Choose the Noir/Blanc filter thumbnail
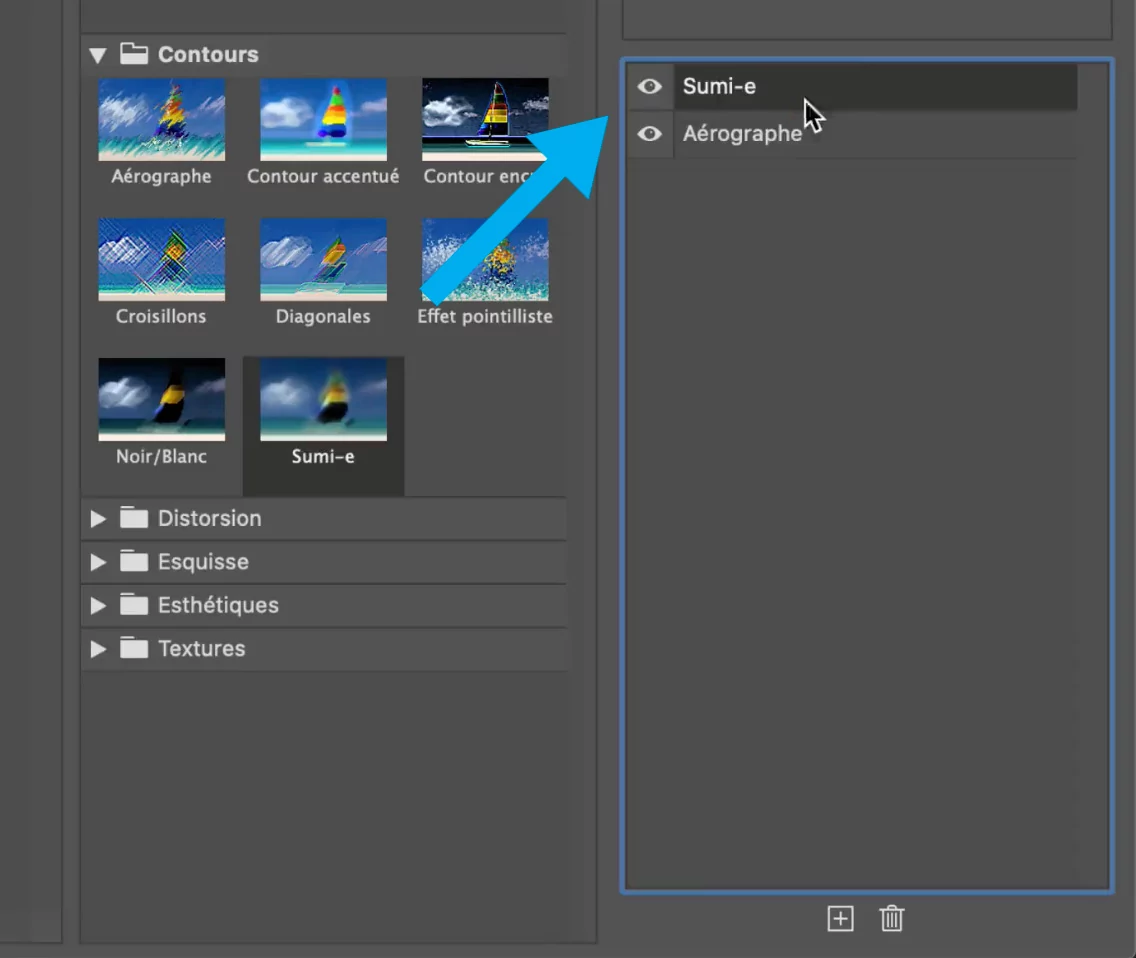This screenshot has width=1136, height=958. tap(162, 399)
